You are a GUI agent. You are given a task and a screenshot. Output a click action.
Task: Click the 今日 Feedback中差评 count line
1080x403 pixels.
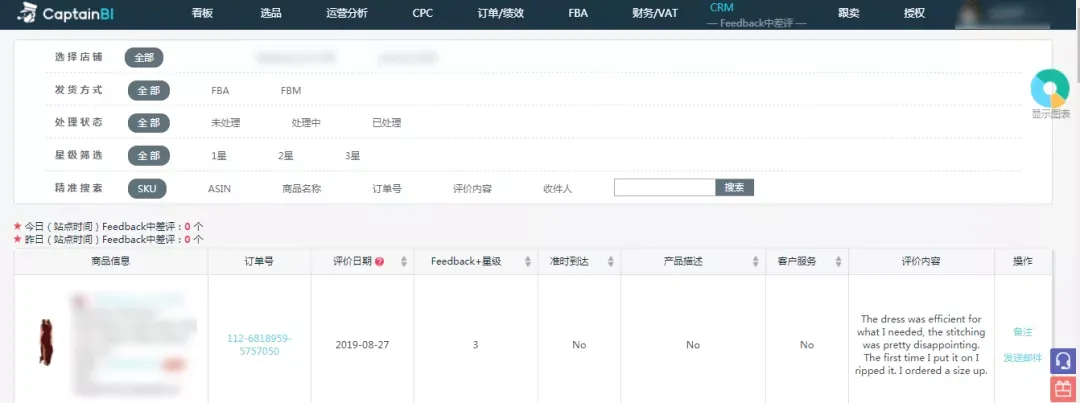click(x=109, y=226)
